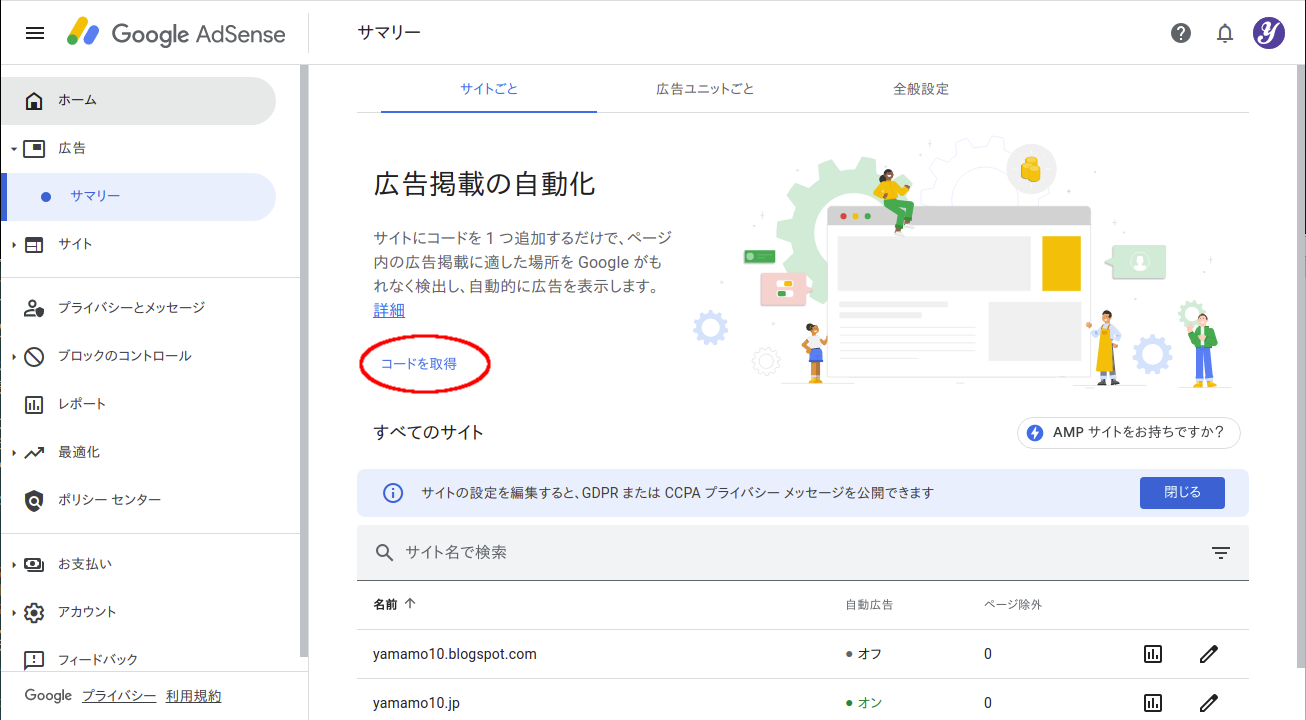Click the お支払い payments icon
The width and height of the screenshot is (1306, 720).
[34, 564]
